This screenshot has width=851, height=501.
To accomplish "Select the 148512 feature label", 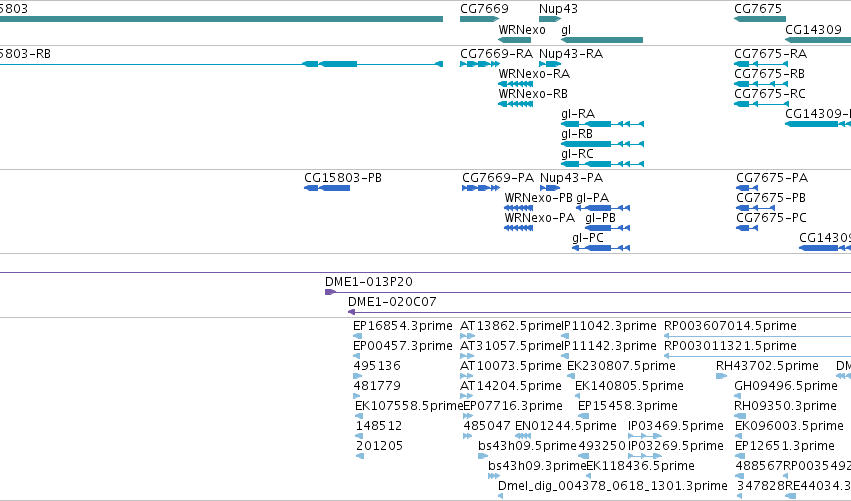I will 379,427.
